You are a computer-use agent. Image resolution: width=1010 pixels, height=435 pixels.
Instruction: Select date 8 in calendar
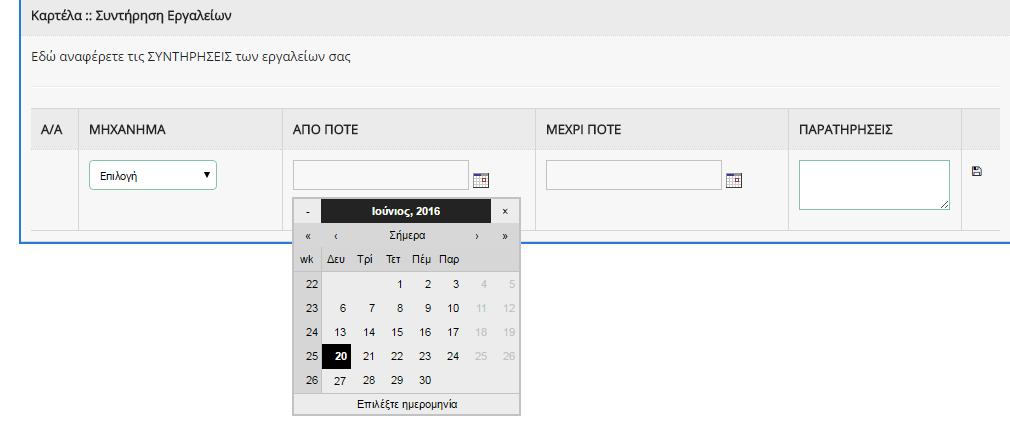[399, 309]
